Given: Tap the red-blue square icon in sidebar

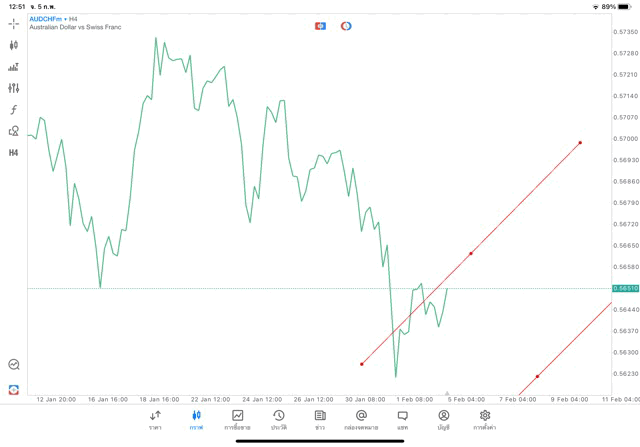Looking at the screenshot, I should click(14, 388).
